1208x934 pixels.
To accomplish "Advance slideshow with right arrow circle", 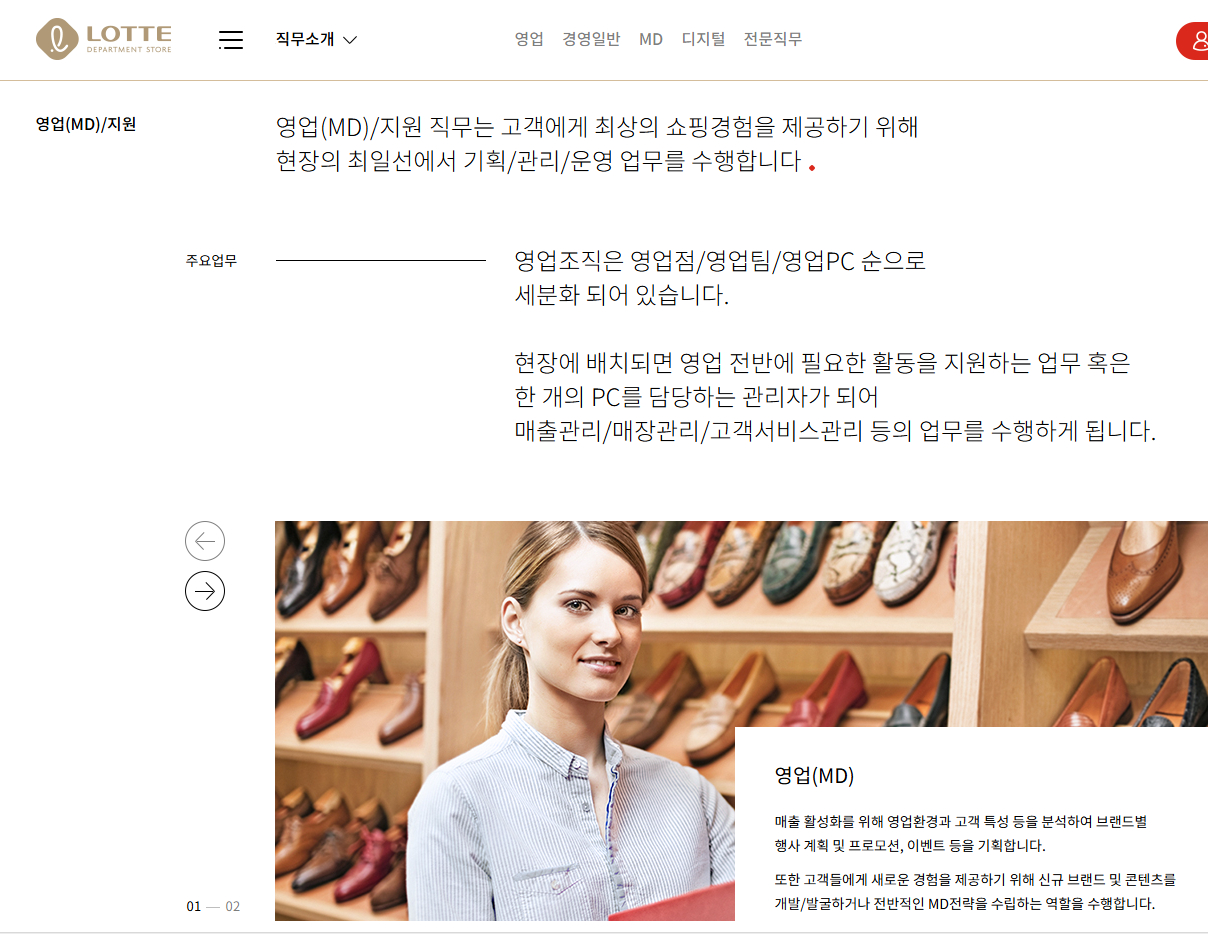I will (205, 591).
